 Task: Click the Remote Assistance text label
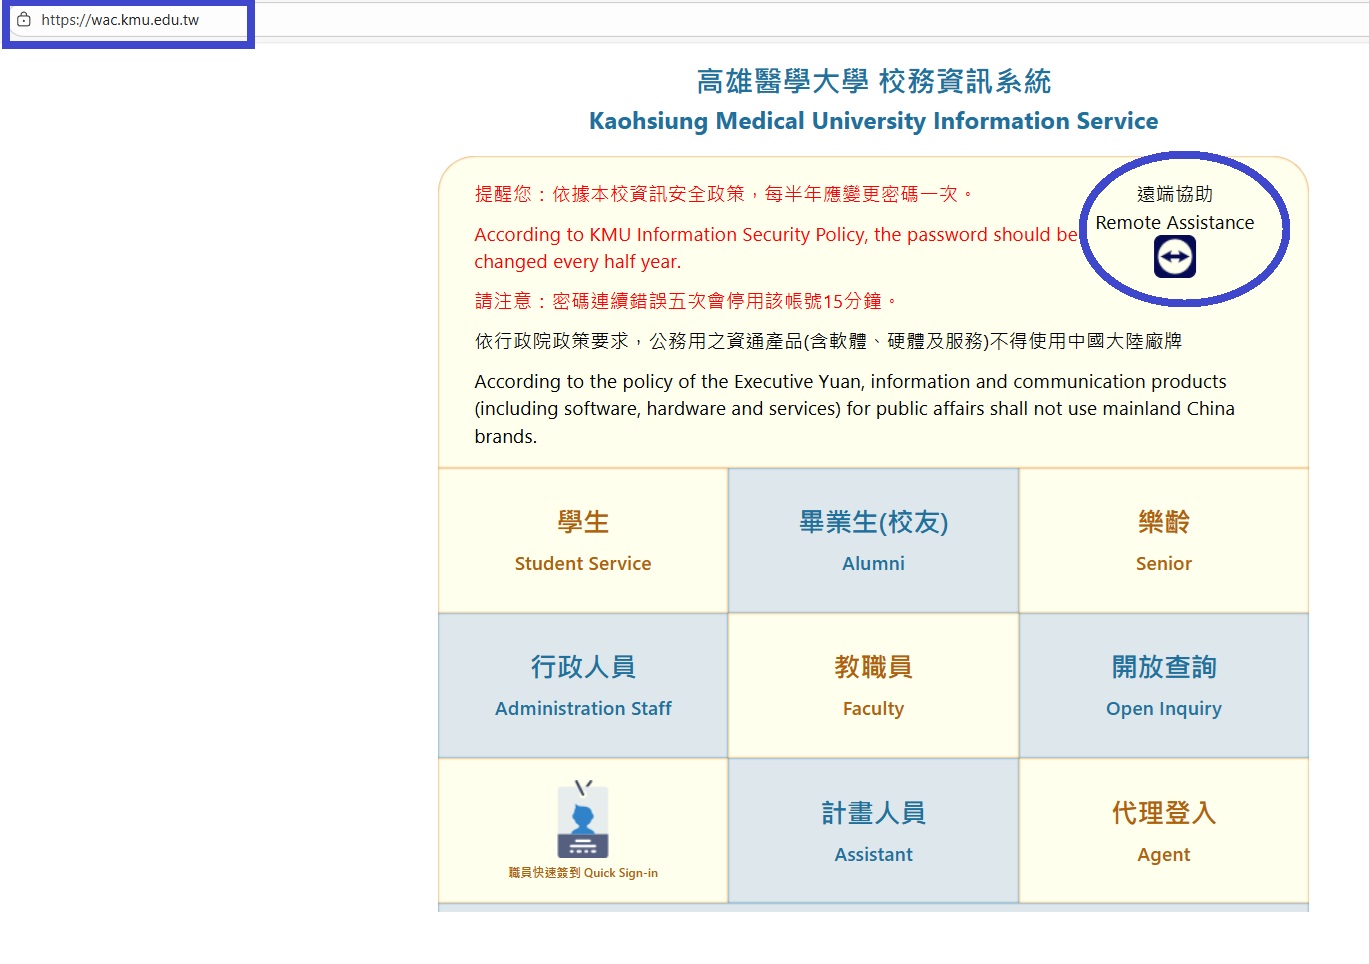click(1174, 223)
